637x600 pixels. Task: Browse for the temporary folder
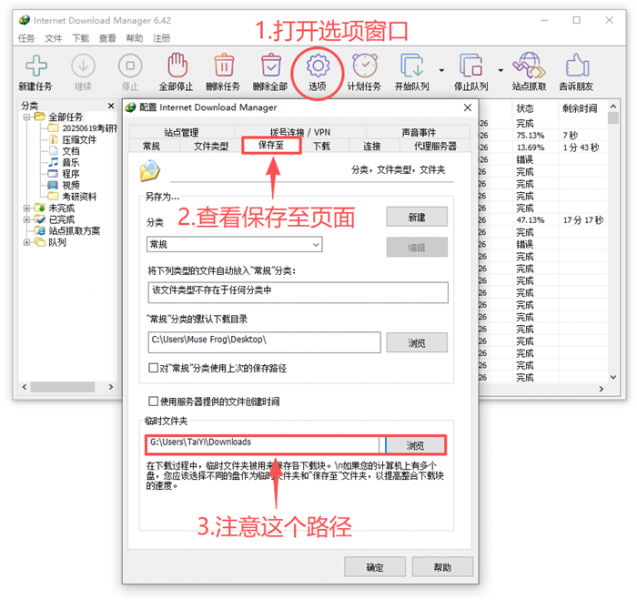415,445
